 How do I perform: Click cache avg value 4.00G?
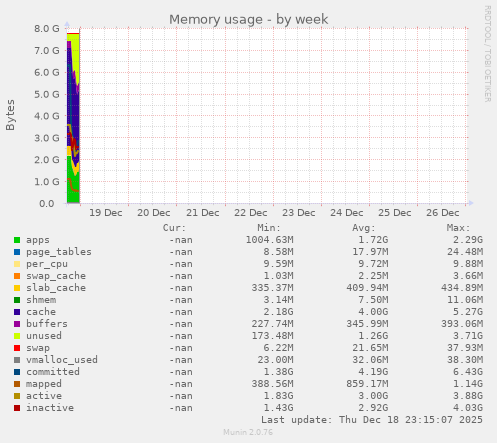(373, 312)
